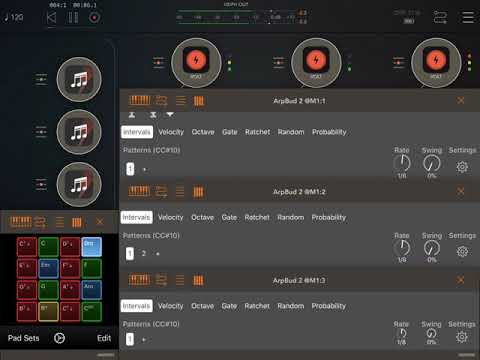
Task: Open Pad Sets in the chord pad panel
Action: [23, 338]
